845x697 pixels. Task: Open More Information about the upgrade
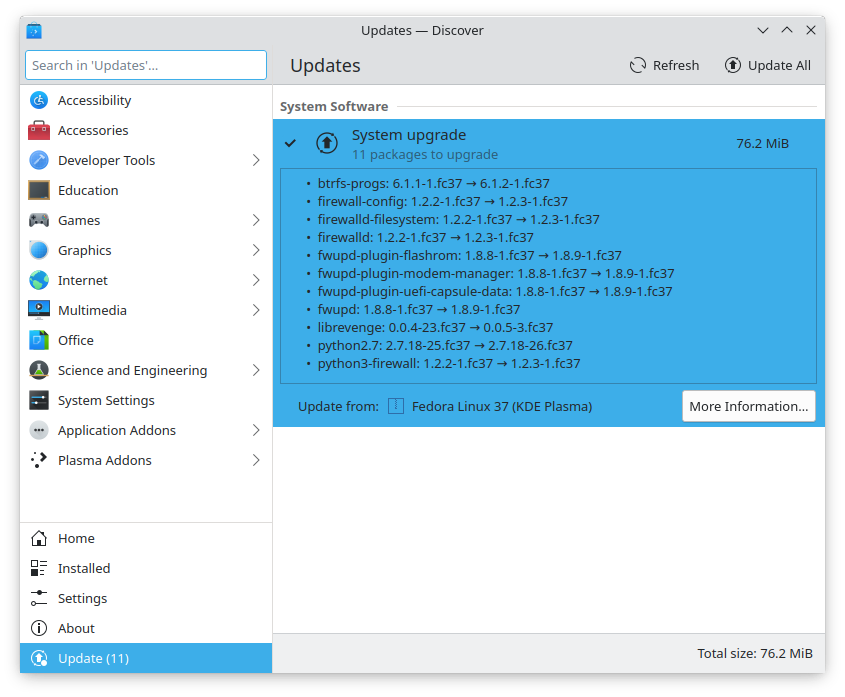click(x=748, y=406)
